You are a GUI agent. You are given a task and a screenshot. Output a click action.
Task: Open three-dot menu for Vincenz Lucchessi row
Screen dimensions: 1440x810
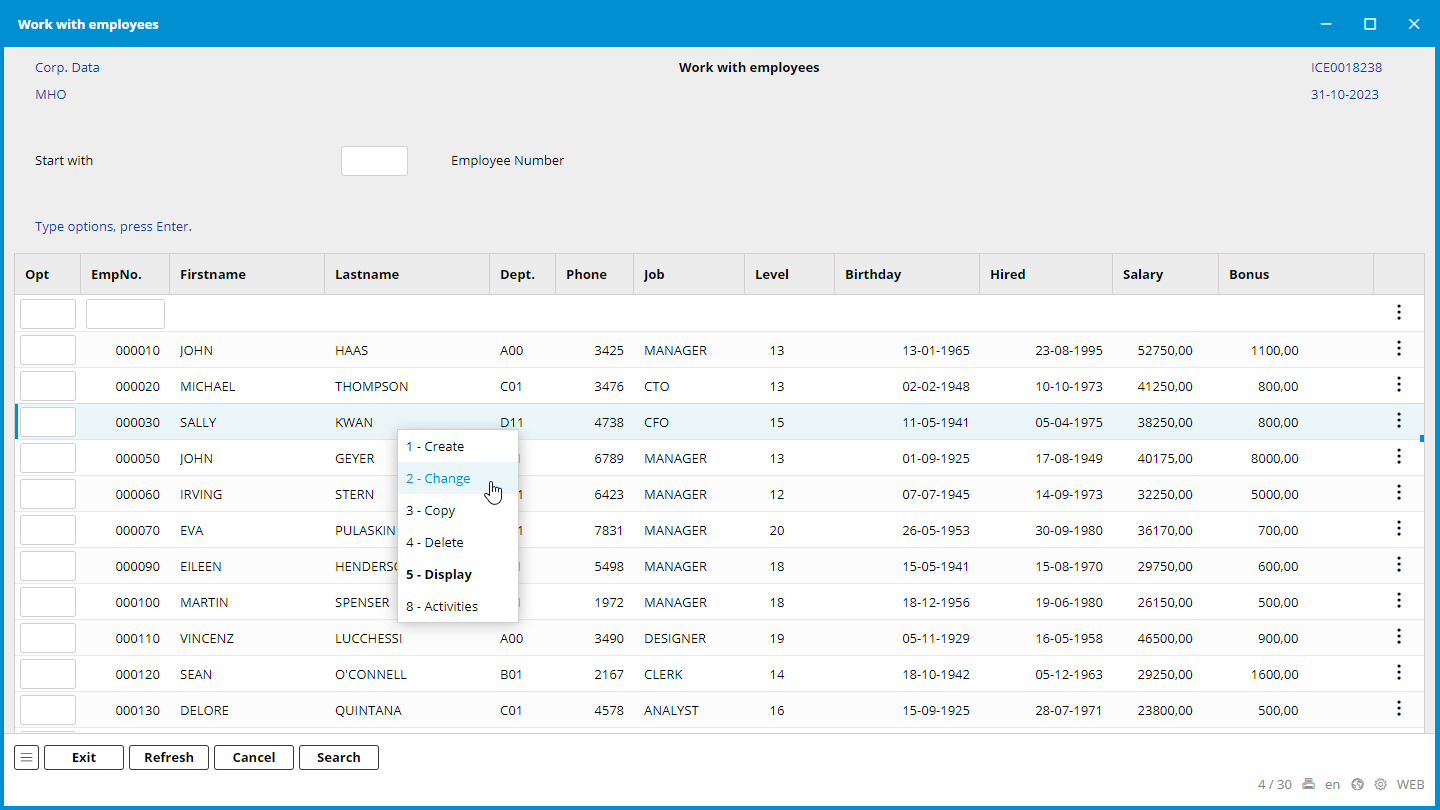tap(1398, 637)
